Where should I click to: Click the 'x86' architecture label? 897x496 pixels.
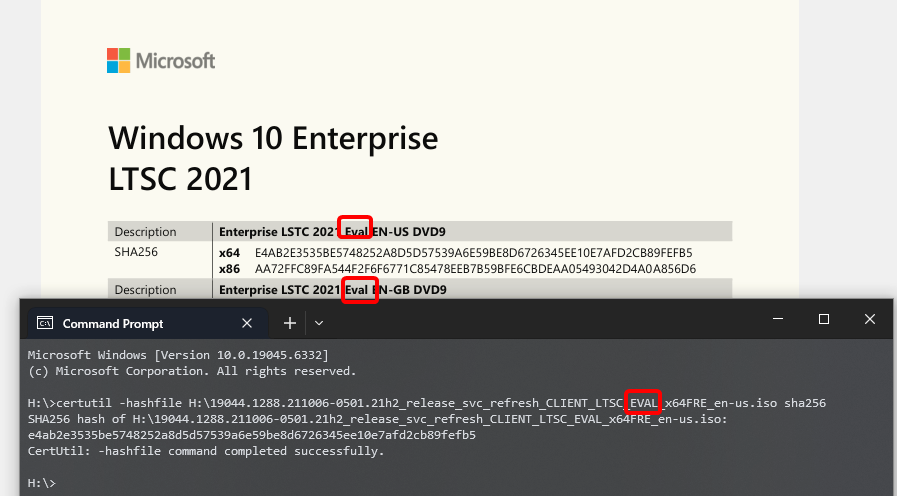pos(229,269)
